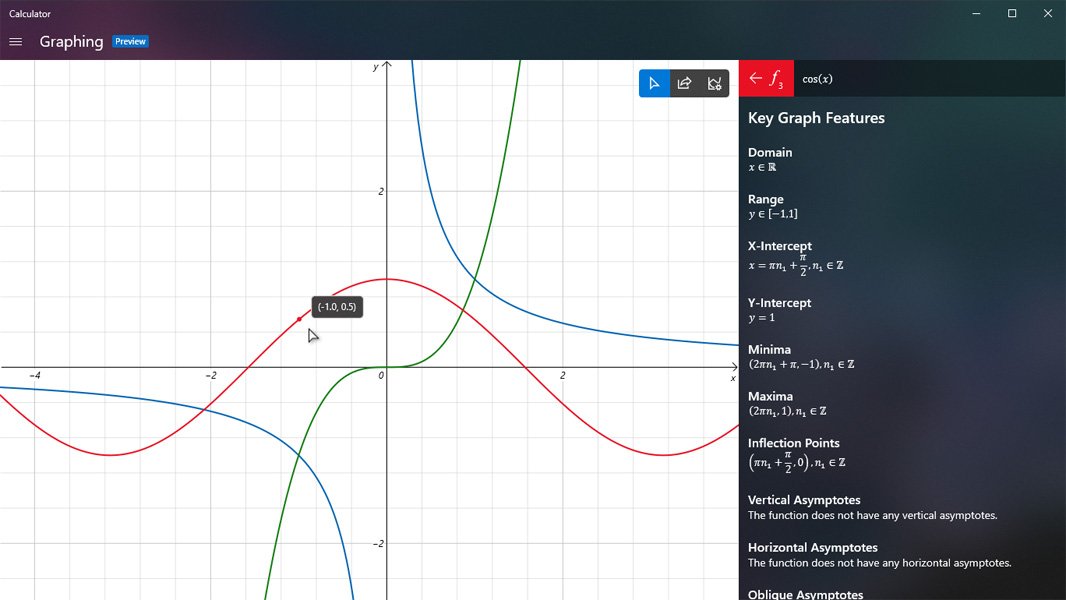
Task: Click the Graphing mode title
Action: tap(71, 42)
